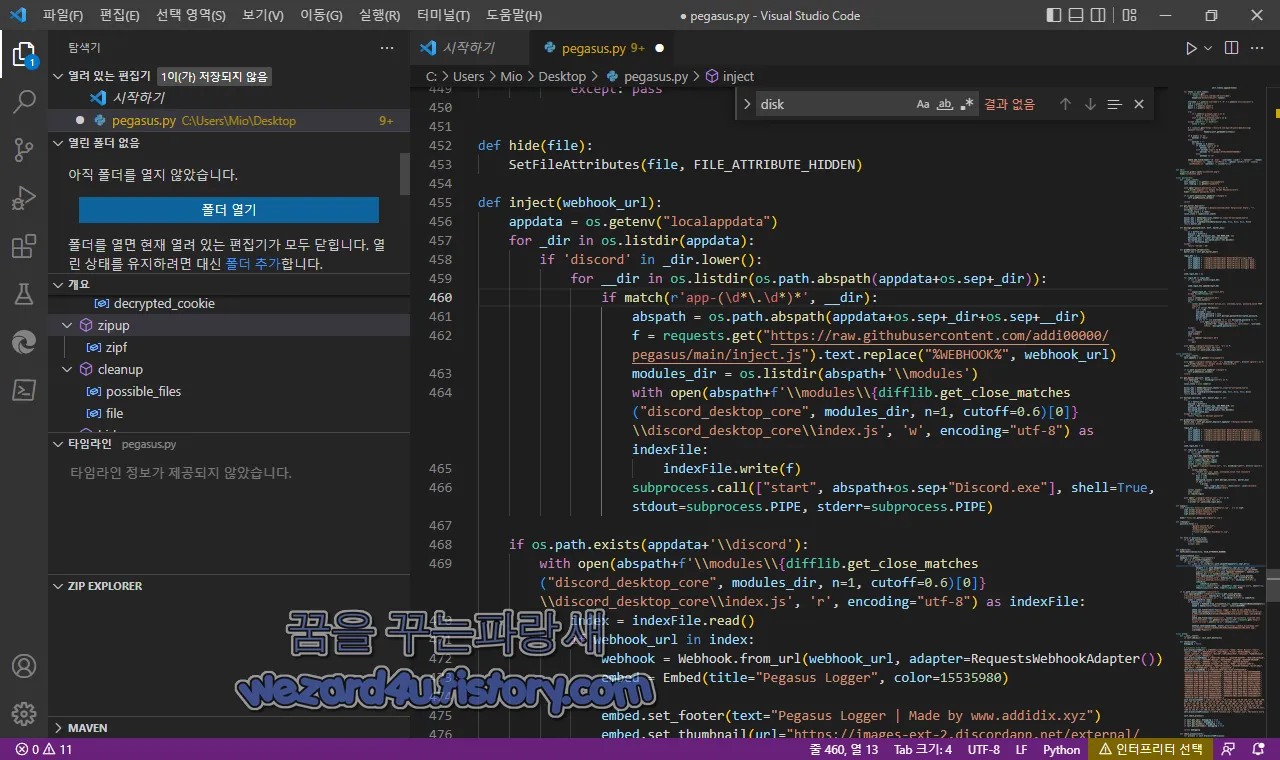Open the 탐색기 views and more actions menu
Image resolution: width=1280 pixels, height=760 pixels.
387,48
